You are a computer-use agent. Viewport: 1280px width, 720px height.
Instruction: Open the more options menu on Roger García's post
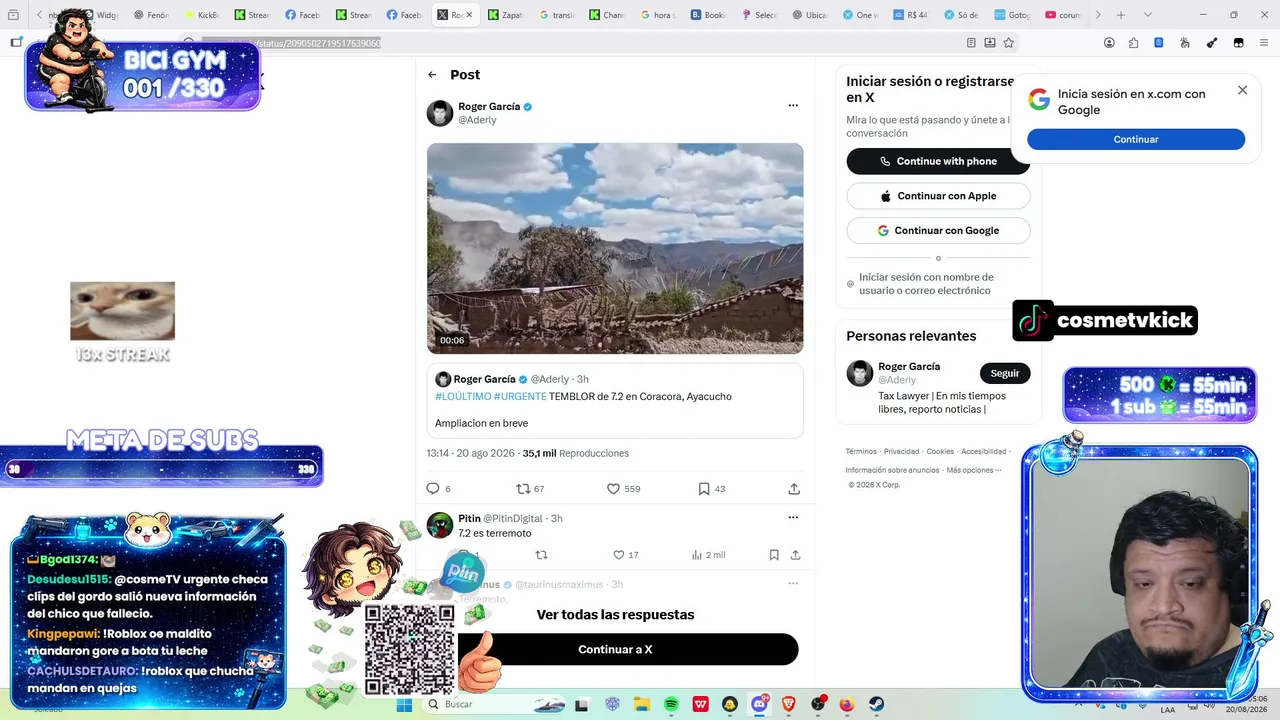click(793, 105)
